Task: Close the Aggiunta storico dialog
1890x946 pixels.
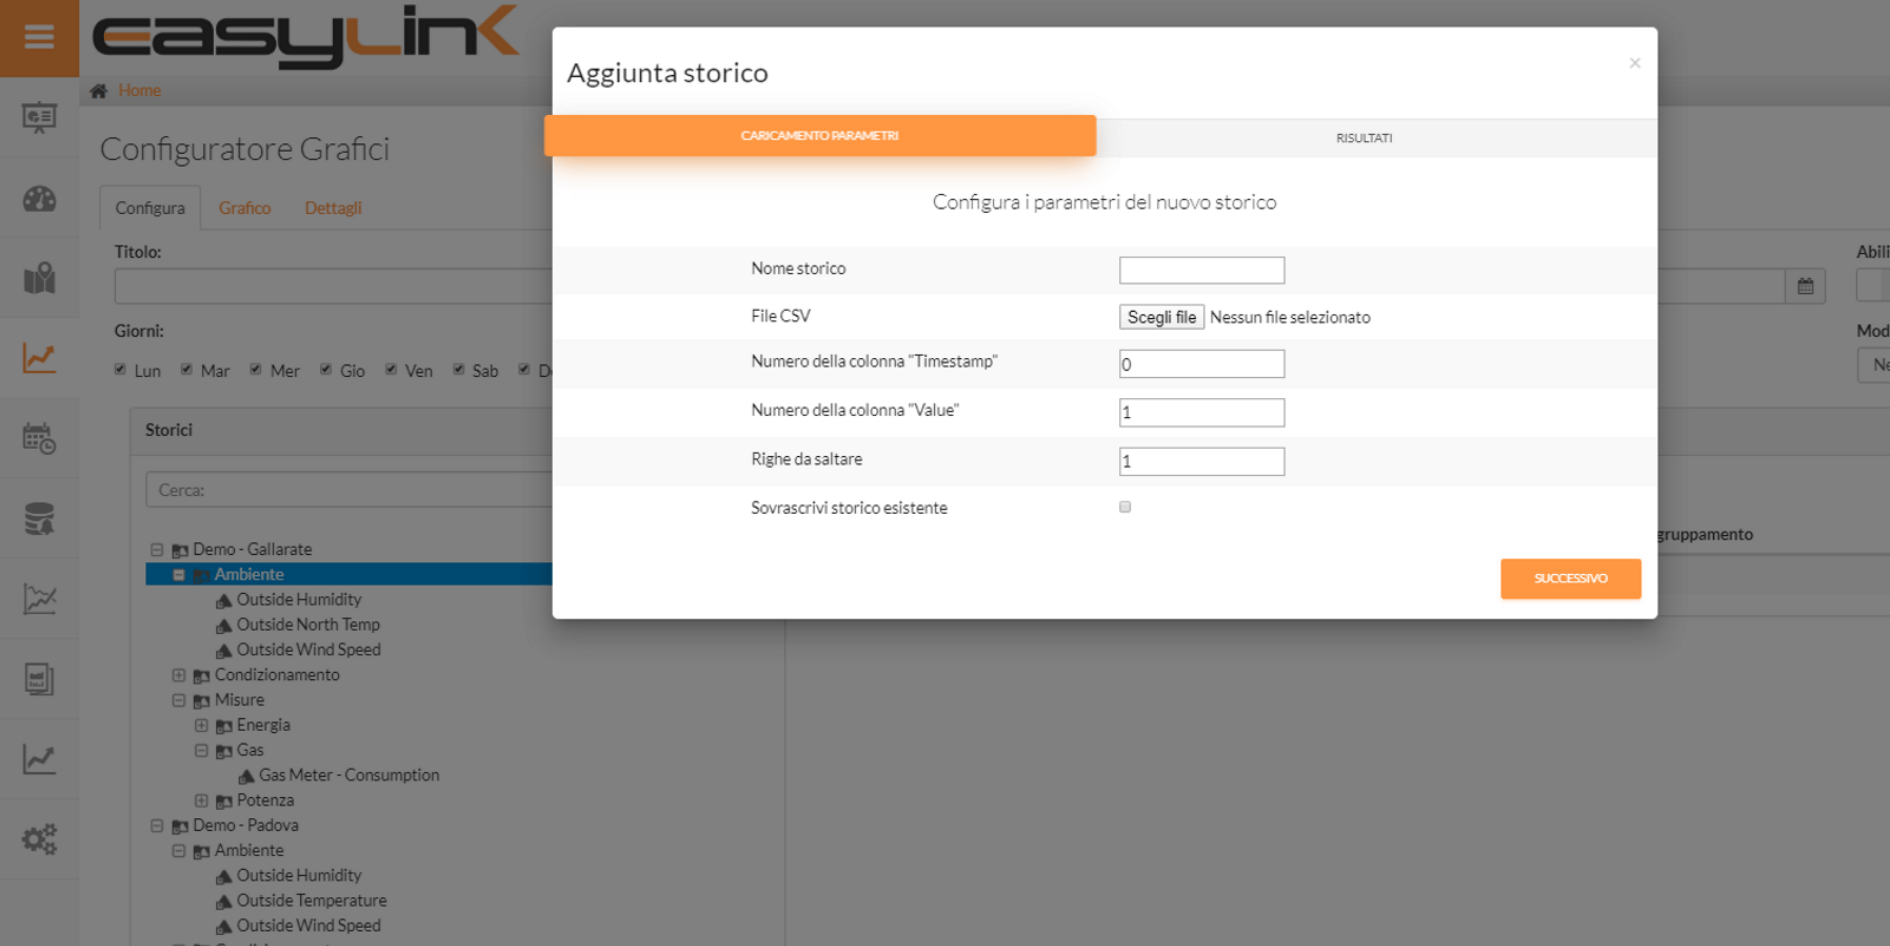Action: (x=1634, y=63)
